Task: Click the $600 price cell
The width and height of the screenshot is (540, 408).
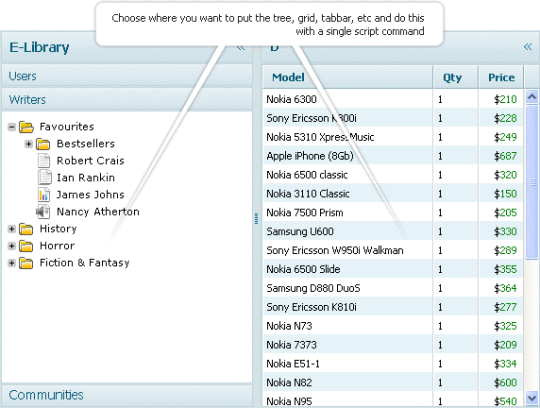Action: 501,383
